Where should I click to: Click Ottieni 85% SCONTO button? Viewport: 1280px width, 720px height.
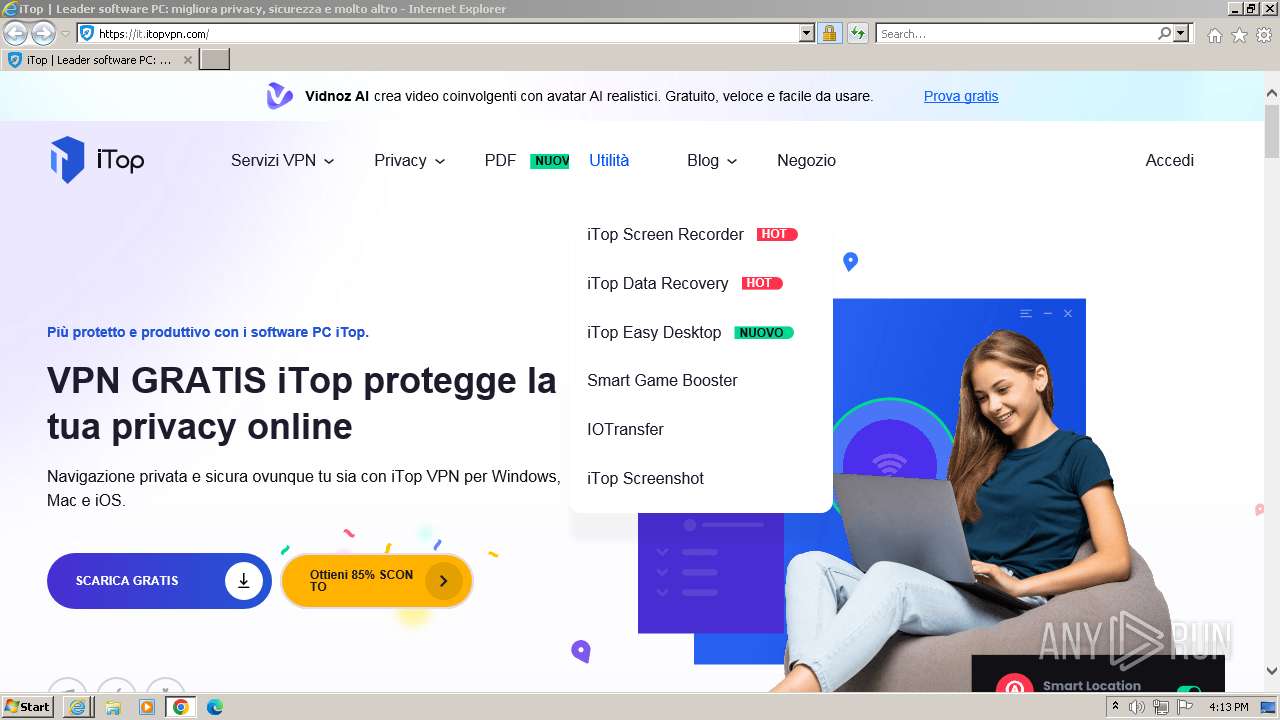[x=377, y=581]
